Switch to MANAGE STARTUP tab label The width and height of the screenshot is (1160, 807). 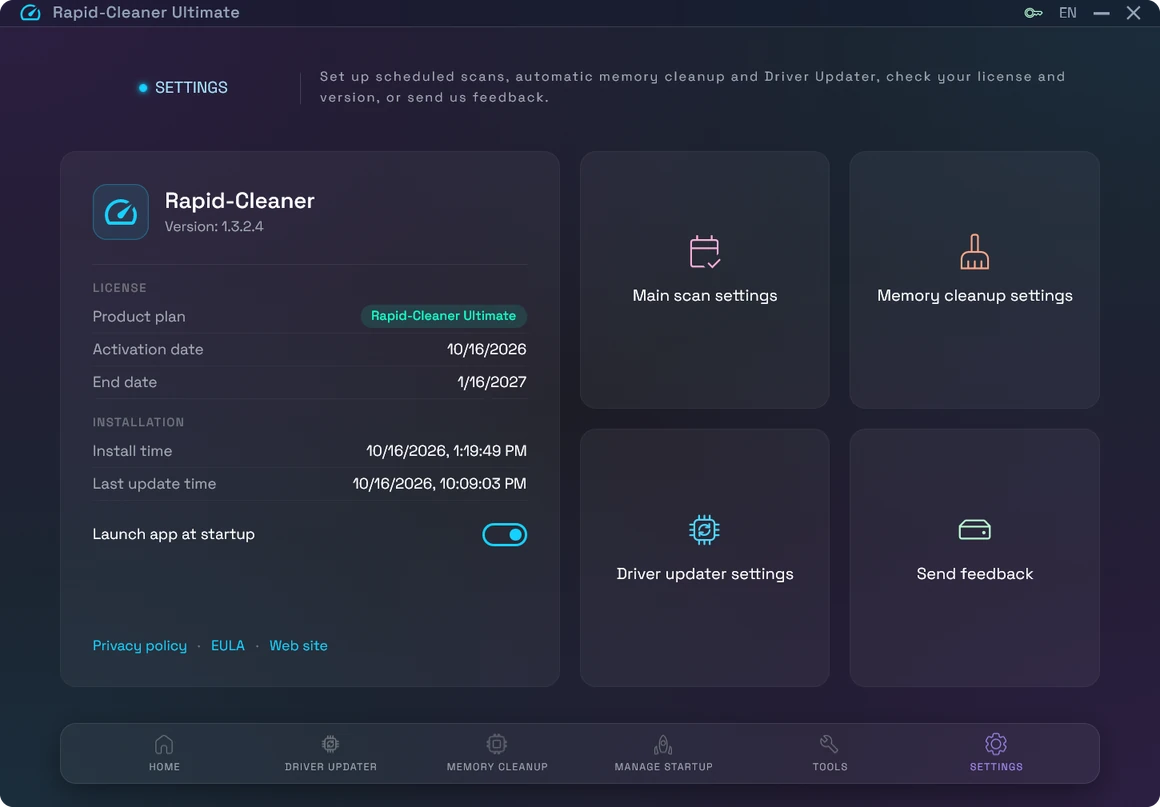[x=664, y=767]
